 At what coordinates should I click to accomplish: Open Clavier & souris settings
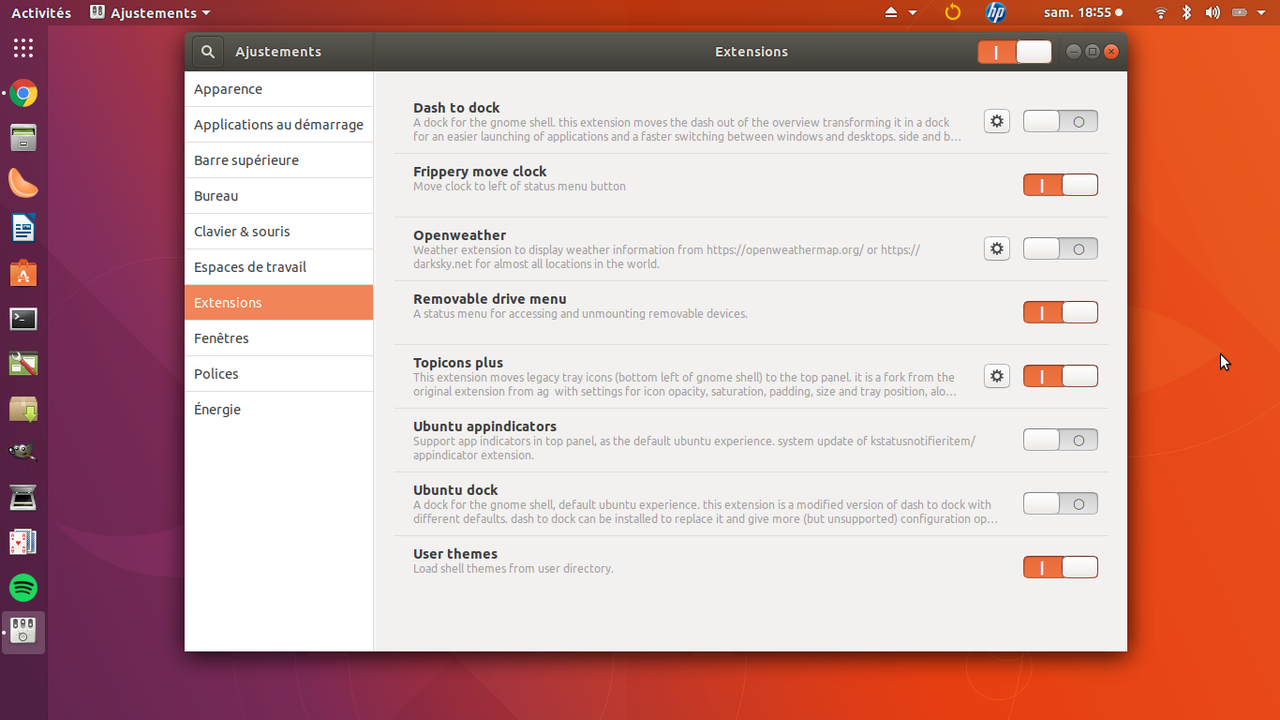pos(279,231)
